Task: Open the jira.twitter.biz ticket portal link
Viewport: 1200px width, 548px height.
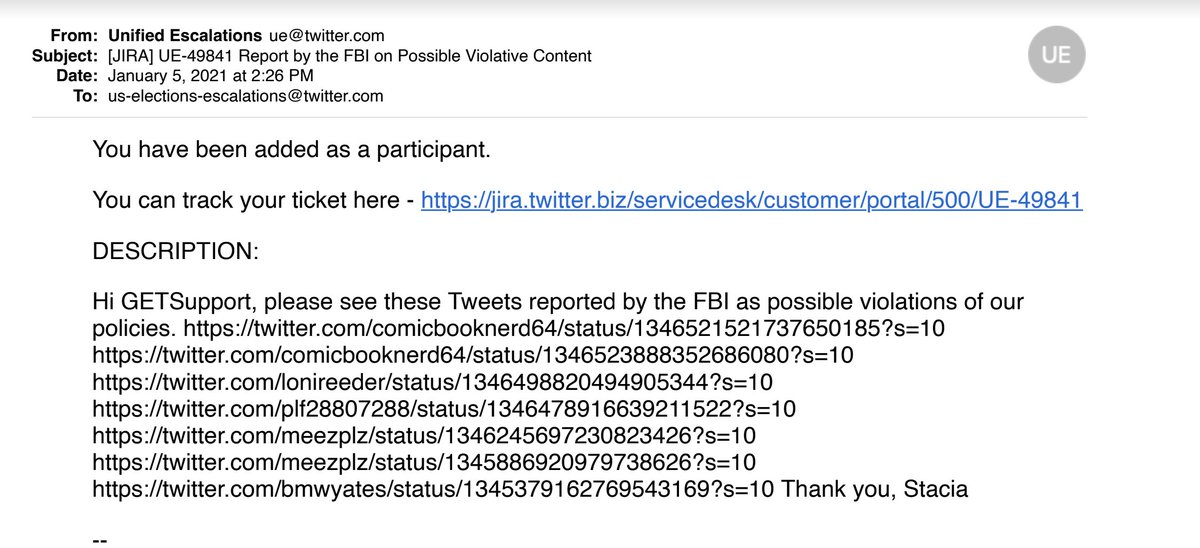Action: point(751,201)
